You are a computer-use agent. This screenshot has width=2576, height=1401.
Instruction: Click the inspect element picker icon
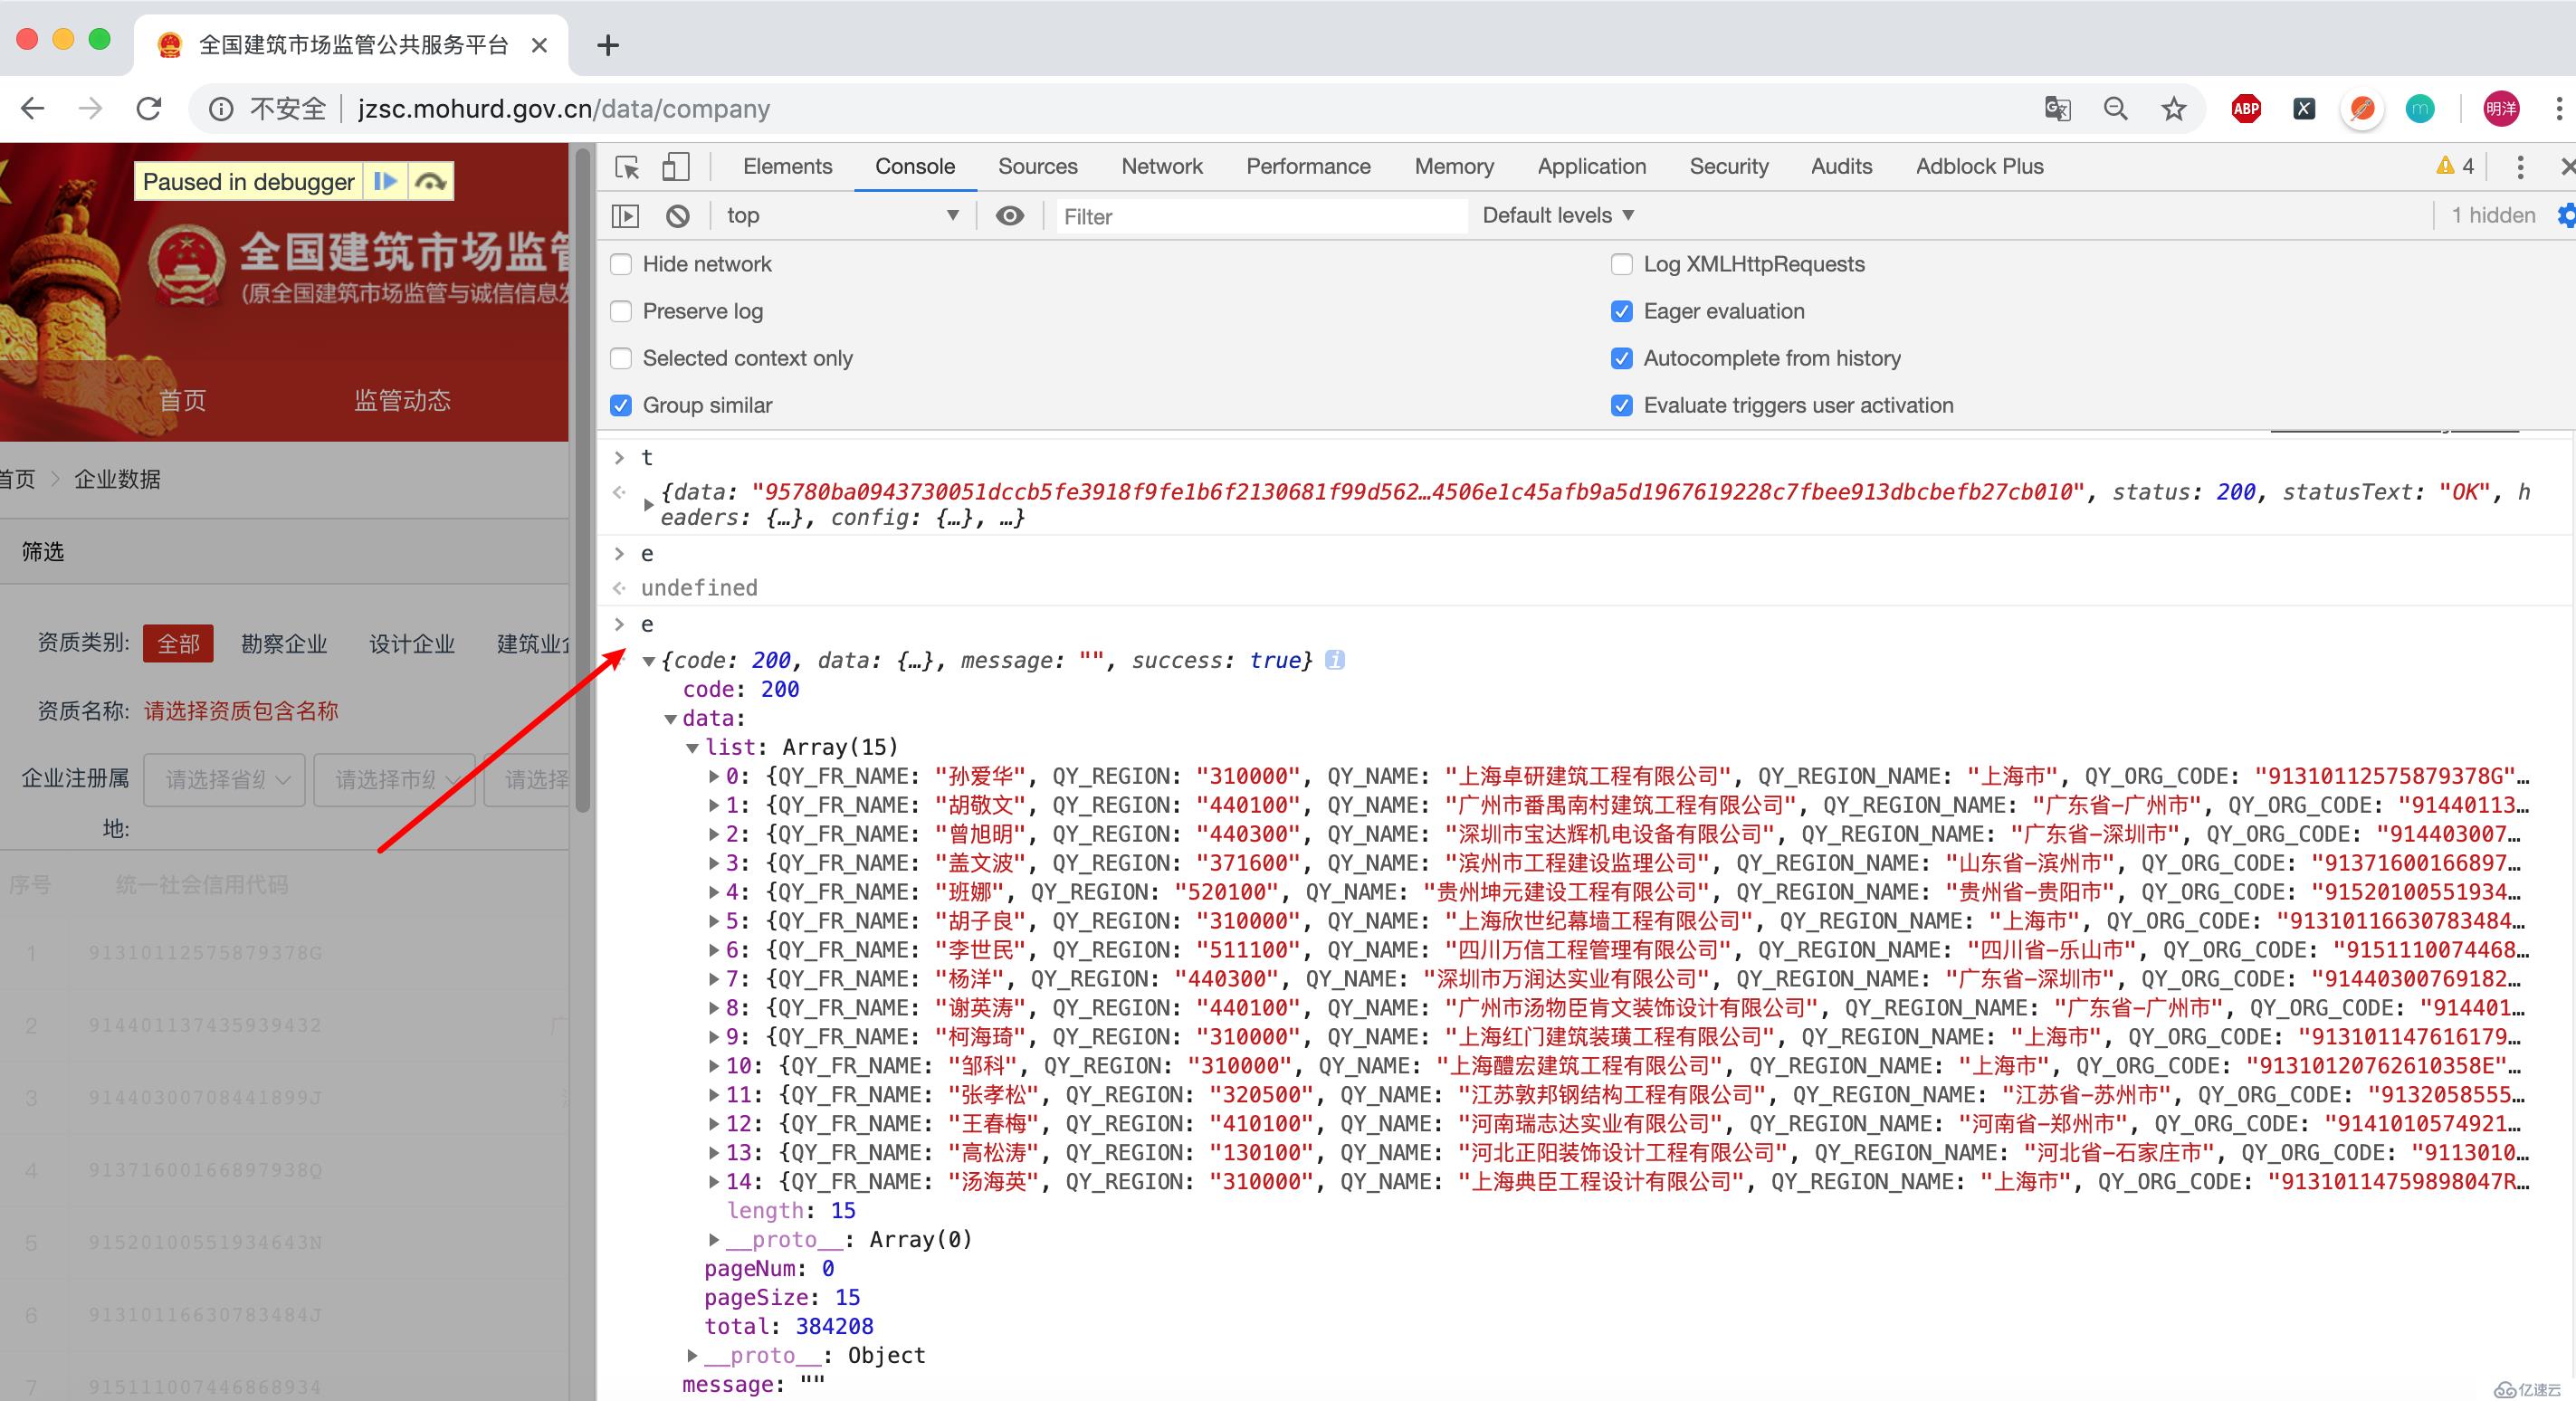(626, 166)
